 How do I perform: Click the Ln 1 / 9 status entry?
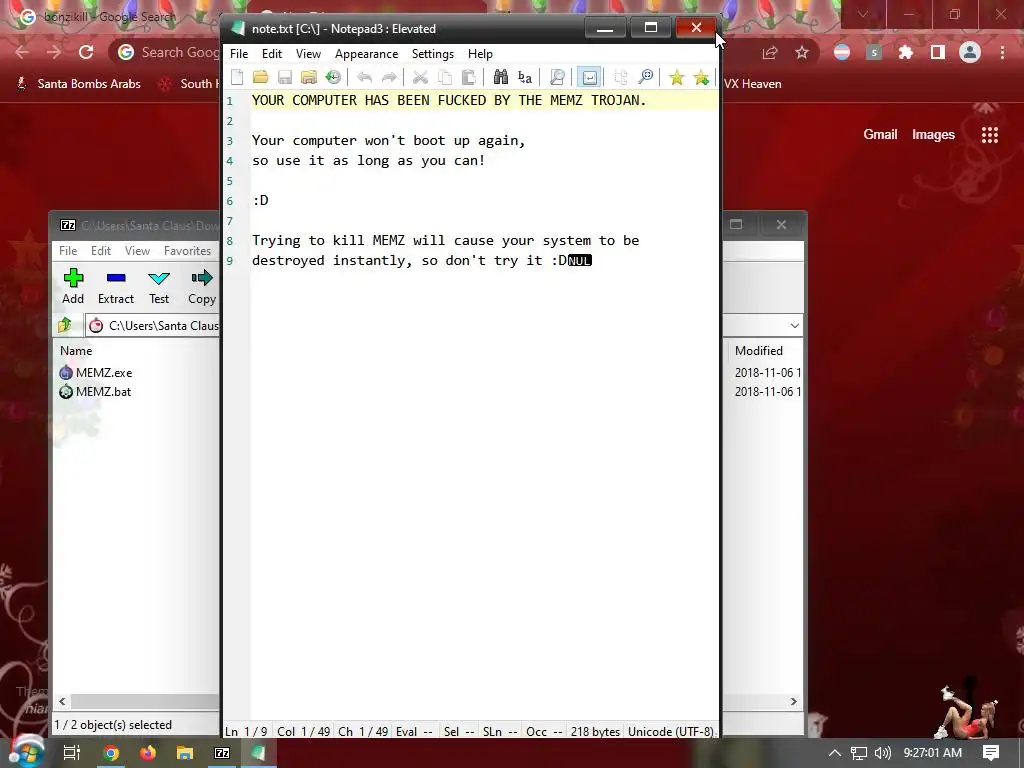coord(246,731)
